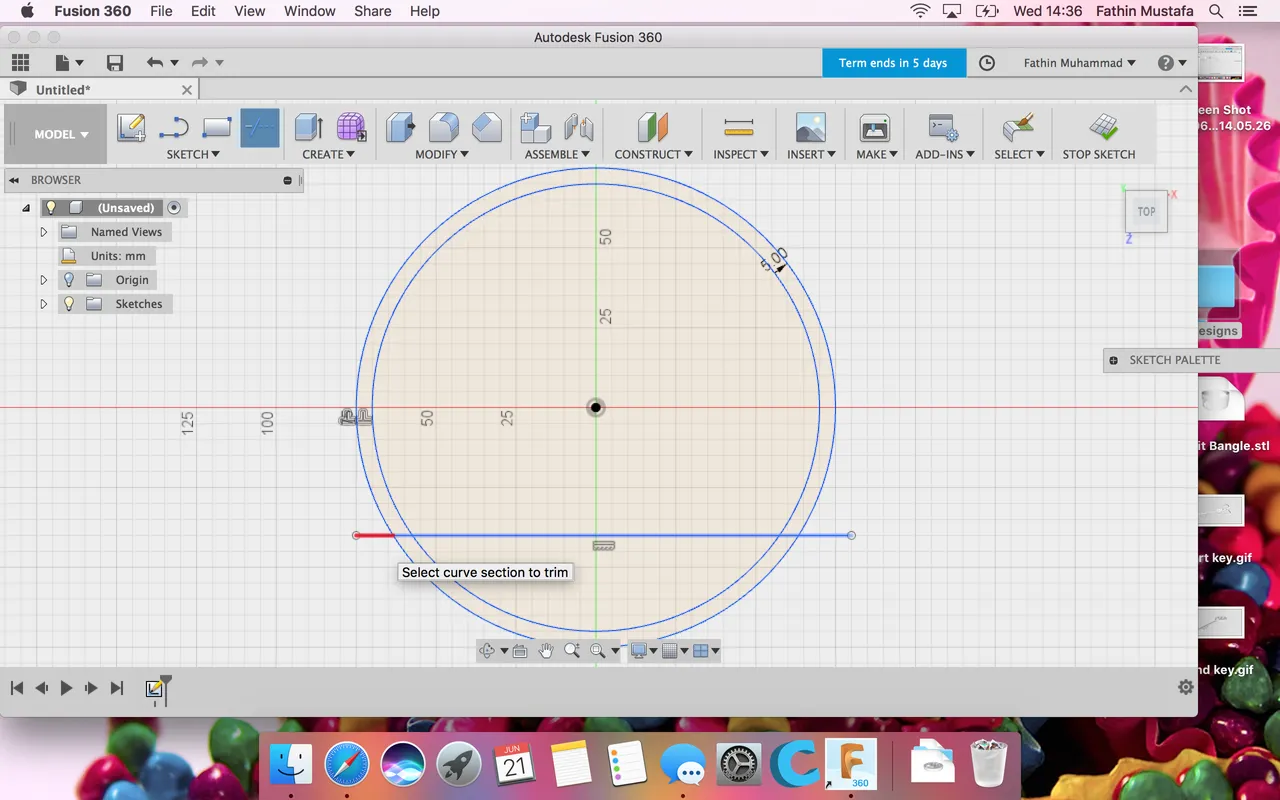Jump to timeline beginning button

17,688
